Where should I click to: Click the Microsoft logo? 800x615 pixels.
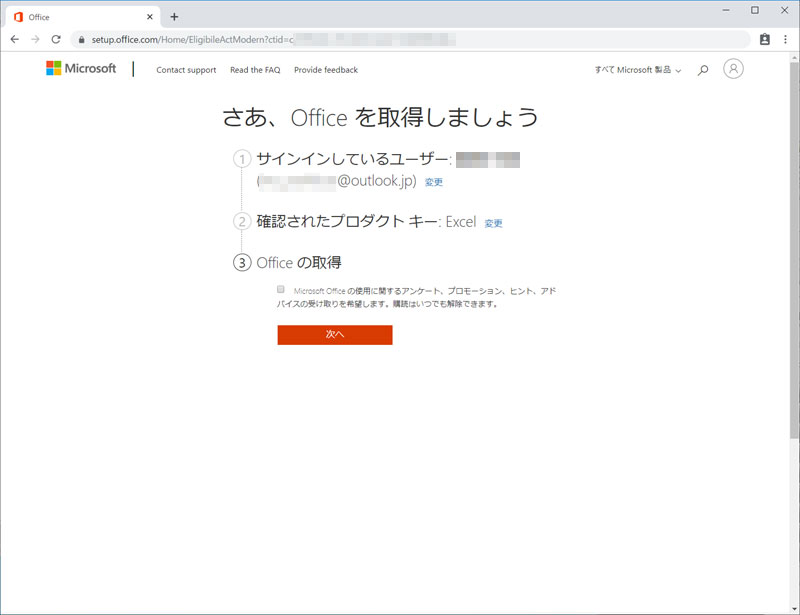pos(81,68)
